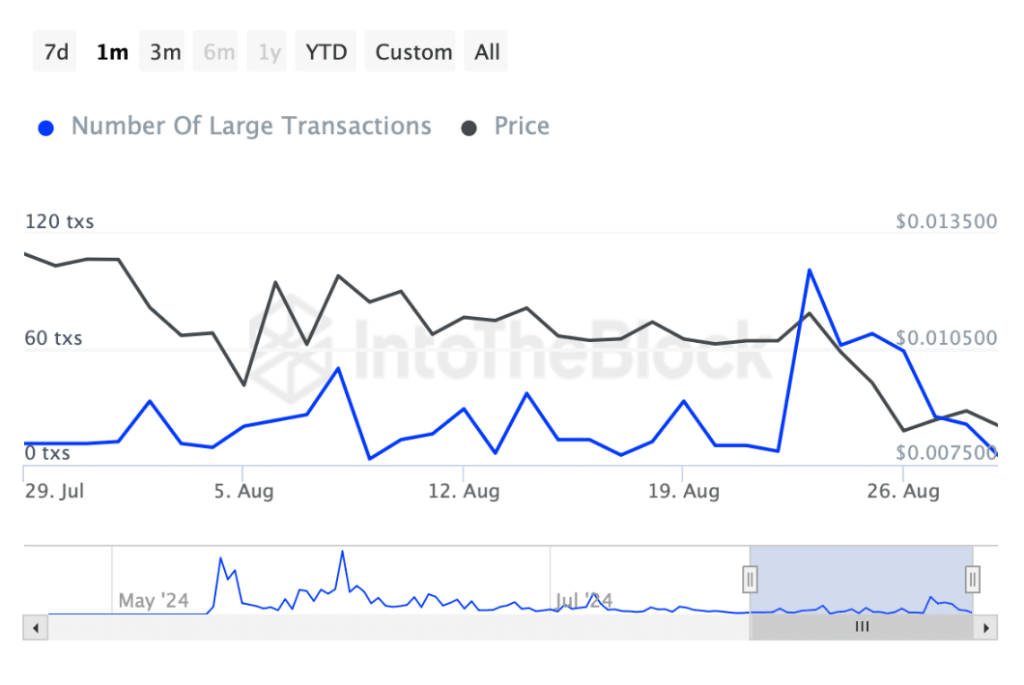Image resolution: width=1024 pixels, height=685 pixels.
Task: Toggle the Price series label in legend
Action: tap(521, 127)
